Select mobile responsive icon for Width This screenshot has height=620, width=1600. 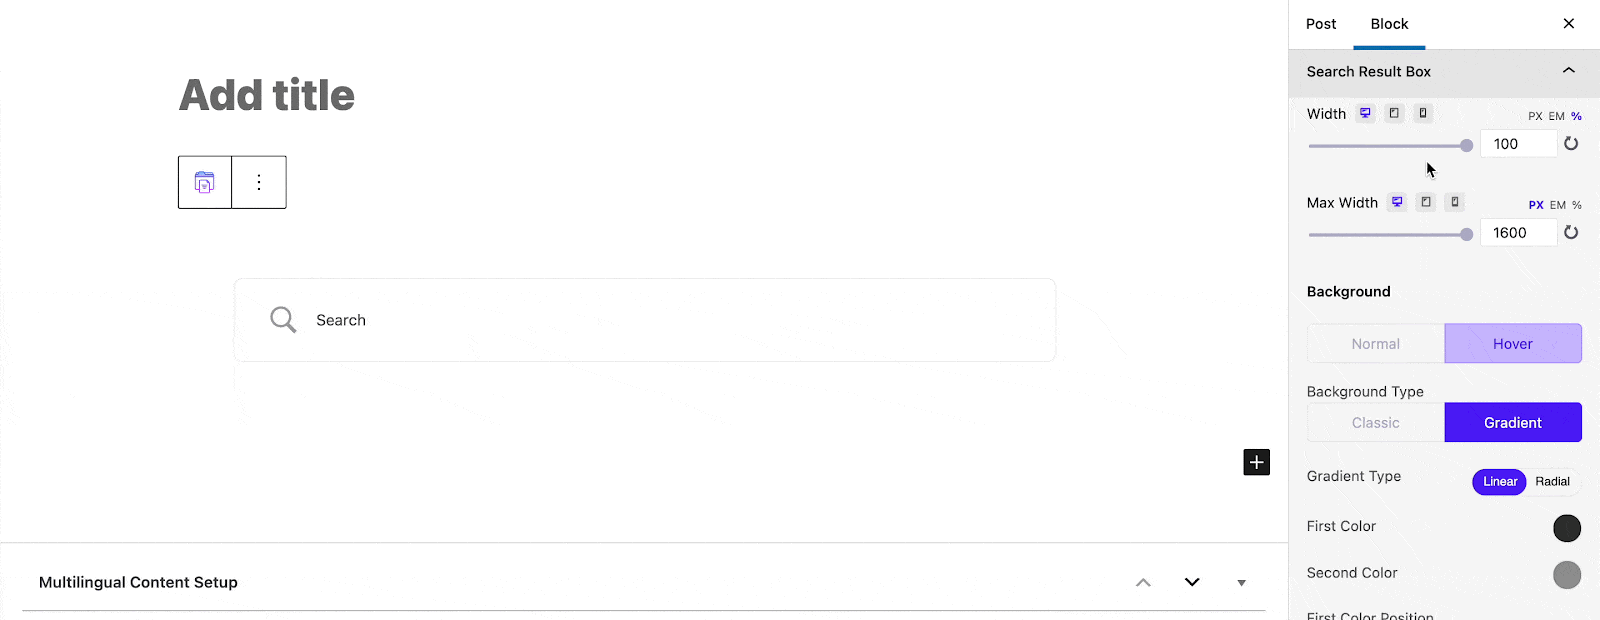(1422, 113)
